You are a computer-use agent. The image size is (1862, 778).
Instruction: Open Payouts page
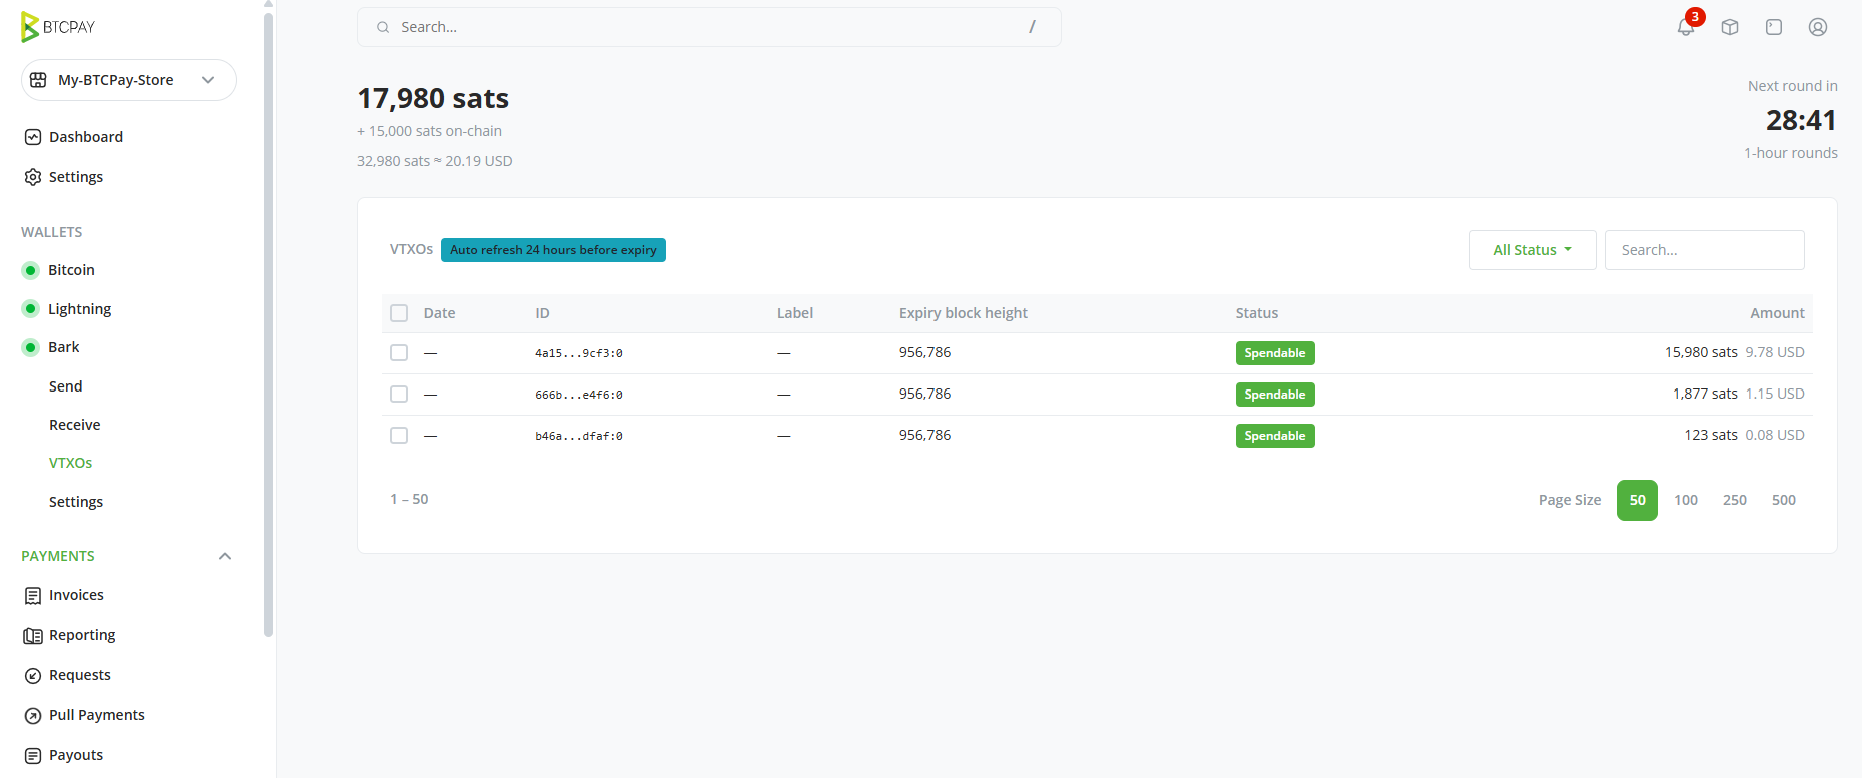(x=76, y=755)
